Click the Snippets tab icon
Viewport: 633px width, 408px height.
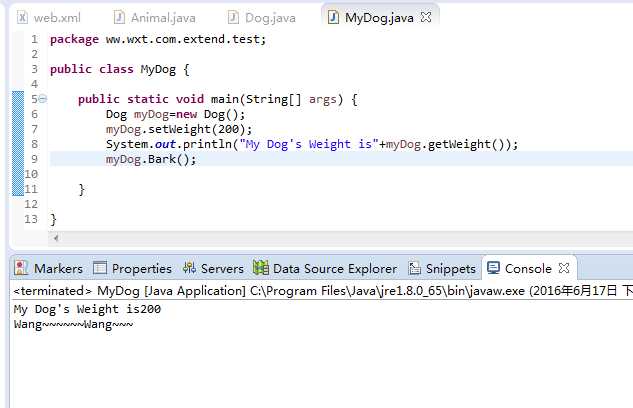tap(415, 268)
